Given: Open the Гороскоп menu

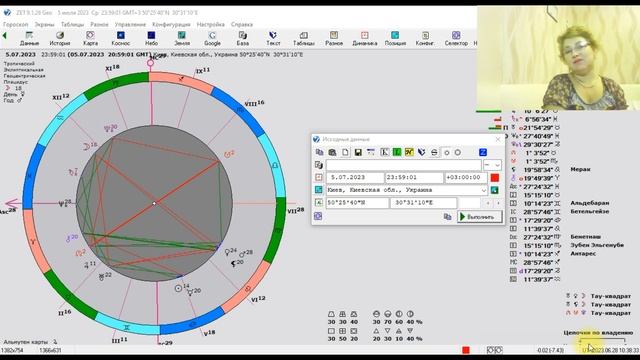Looking at the screenshot, I should click(x=16, y=24).
